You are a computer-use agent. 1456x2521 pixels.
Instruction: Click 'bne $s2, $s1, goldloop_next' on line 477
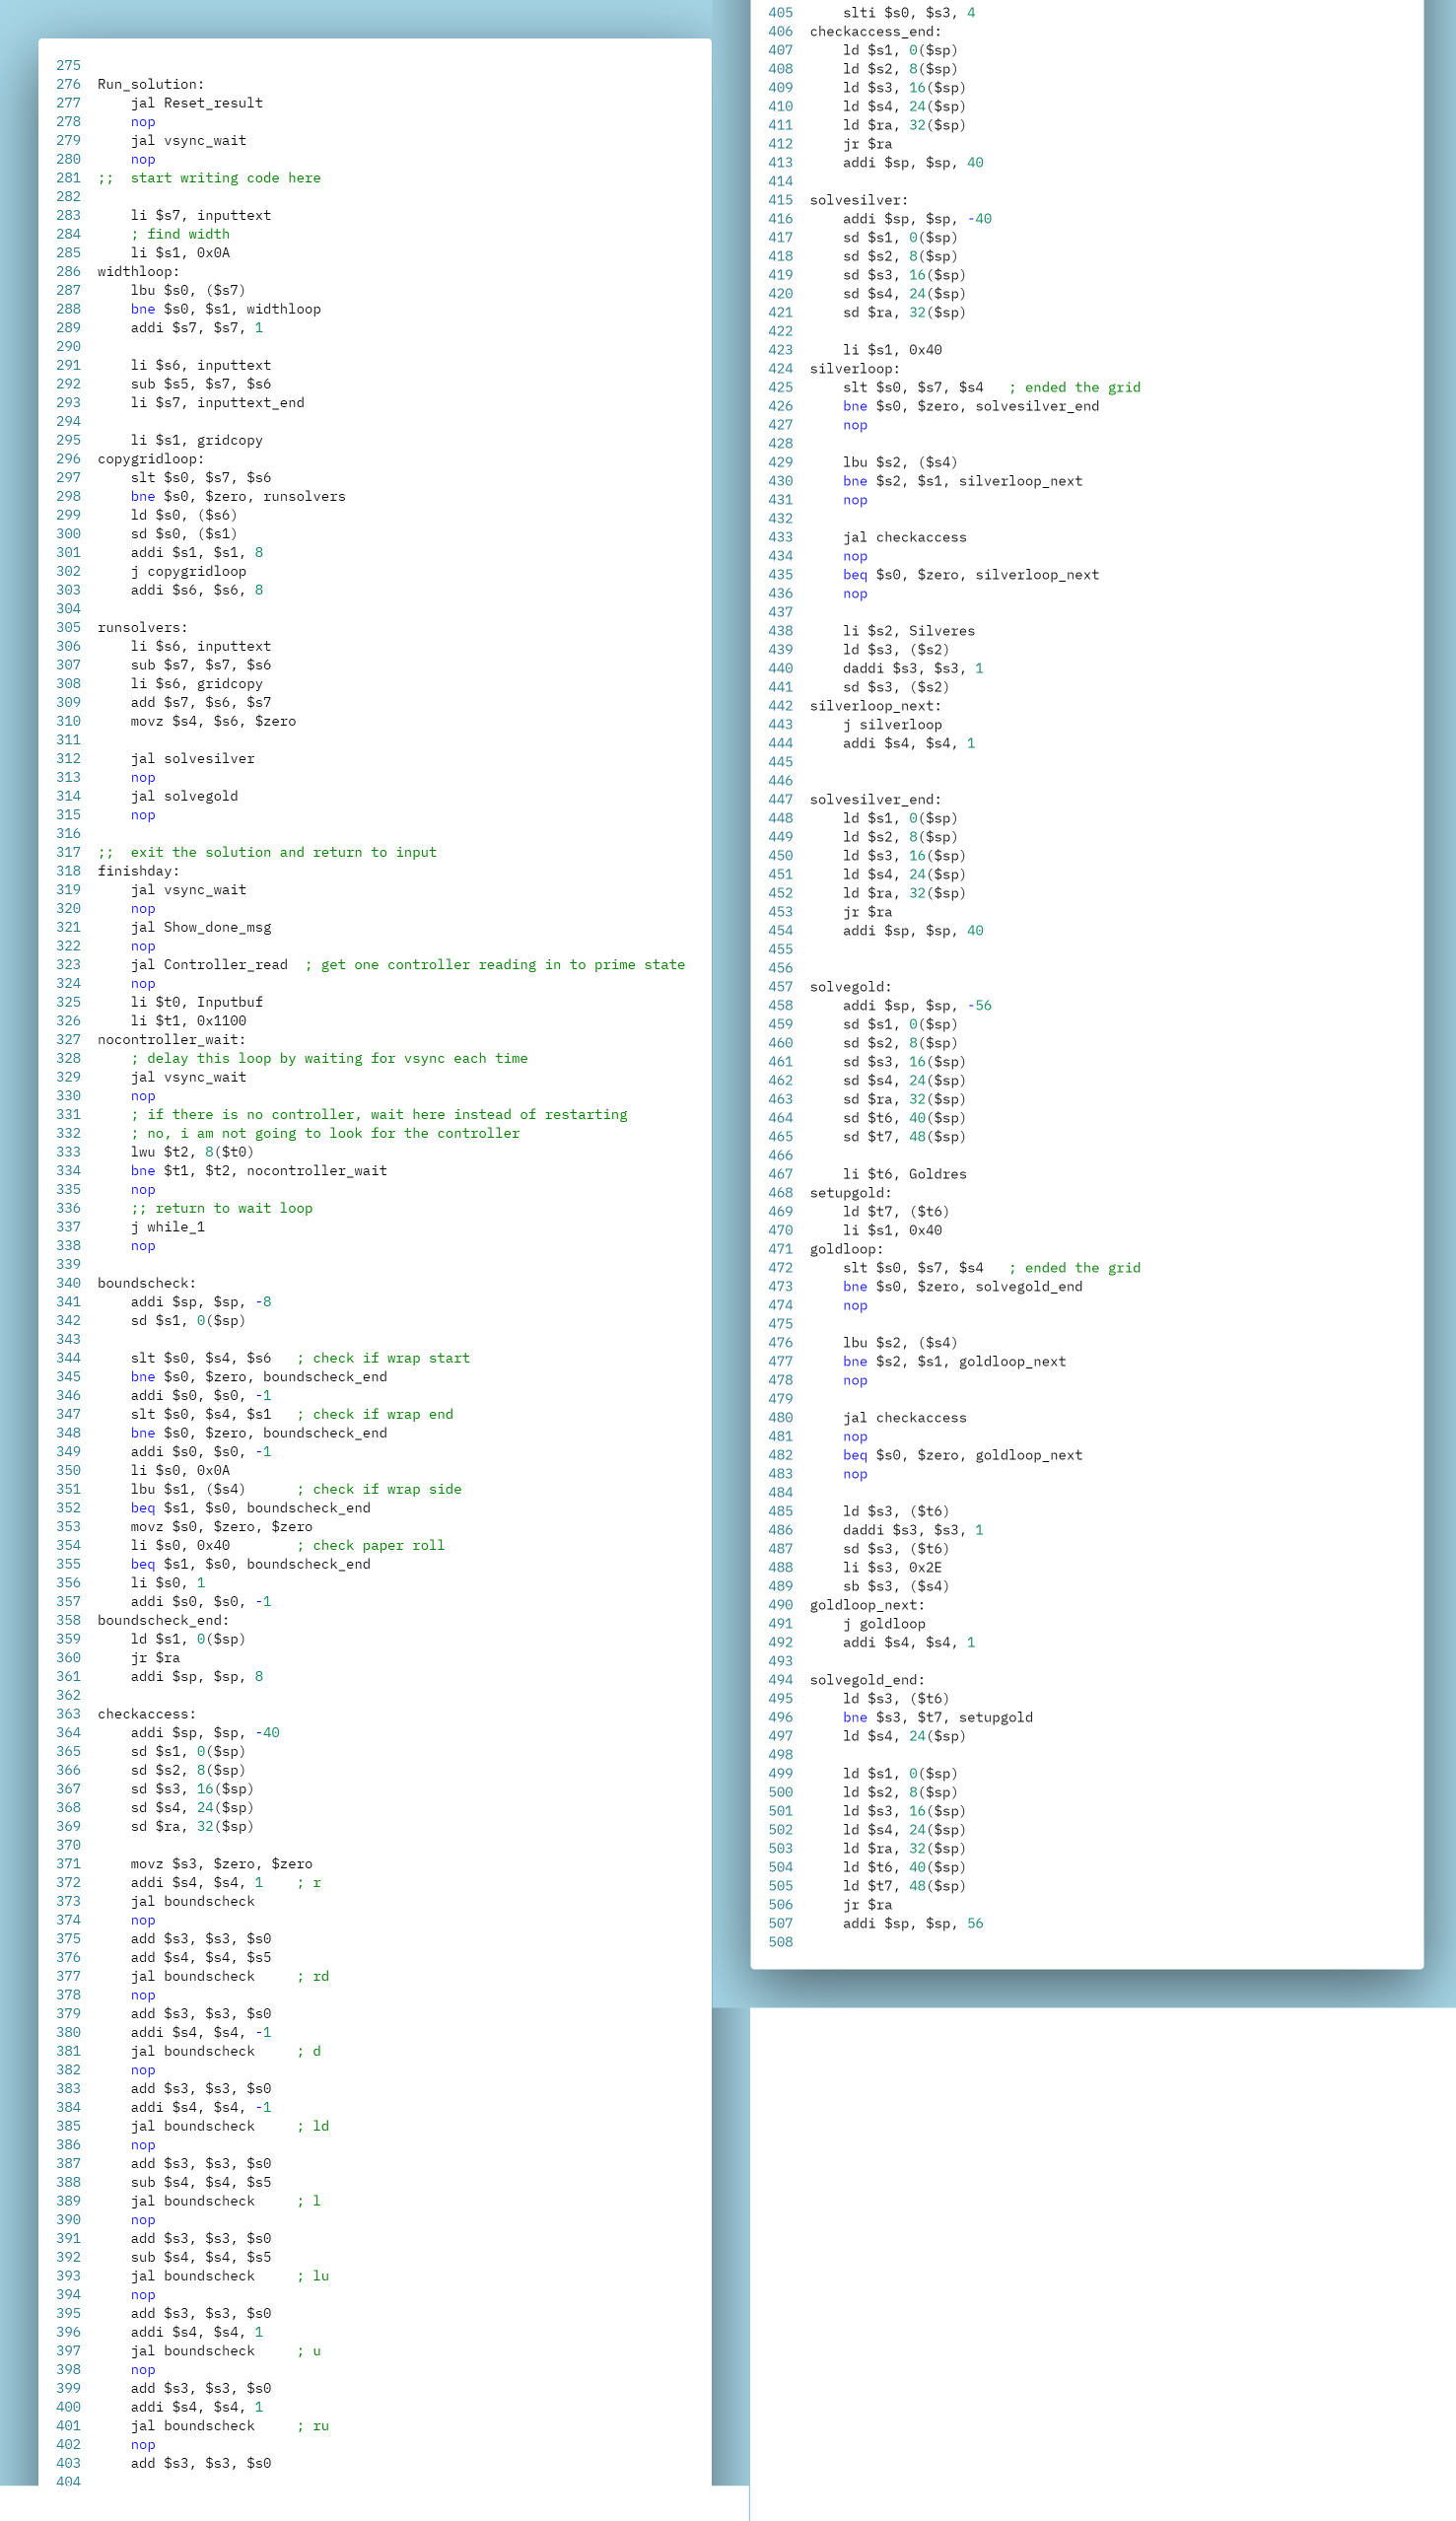coord(954,1362)
